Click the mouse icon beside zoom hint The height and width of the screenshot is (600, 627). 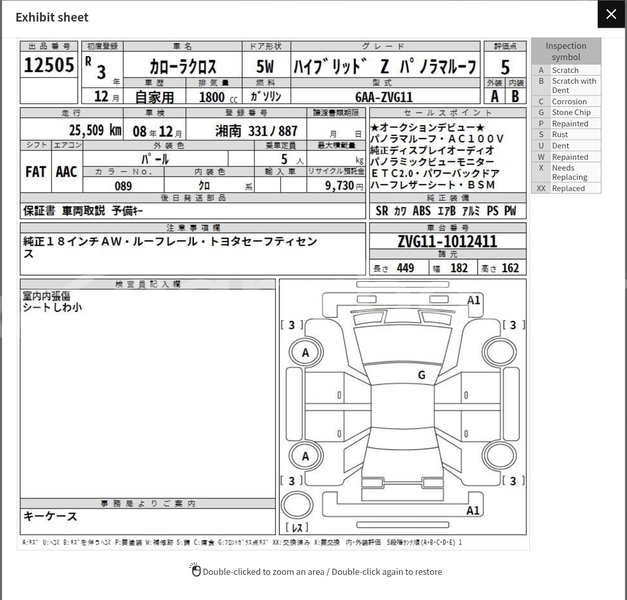(195, 570)
